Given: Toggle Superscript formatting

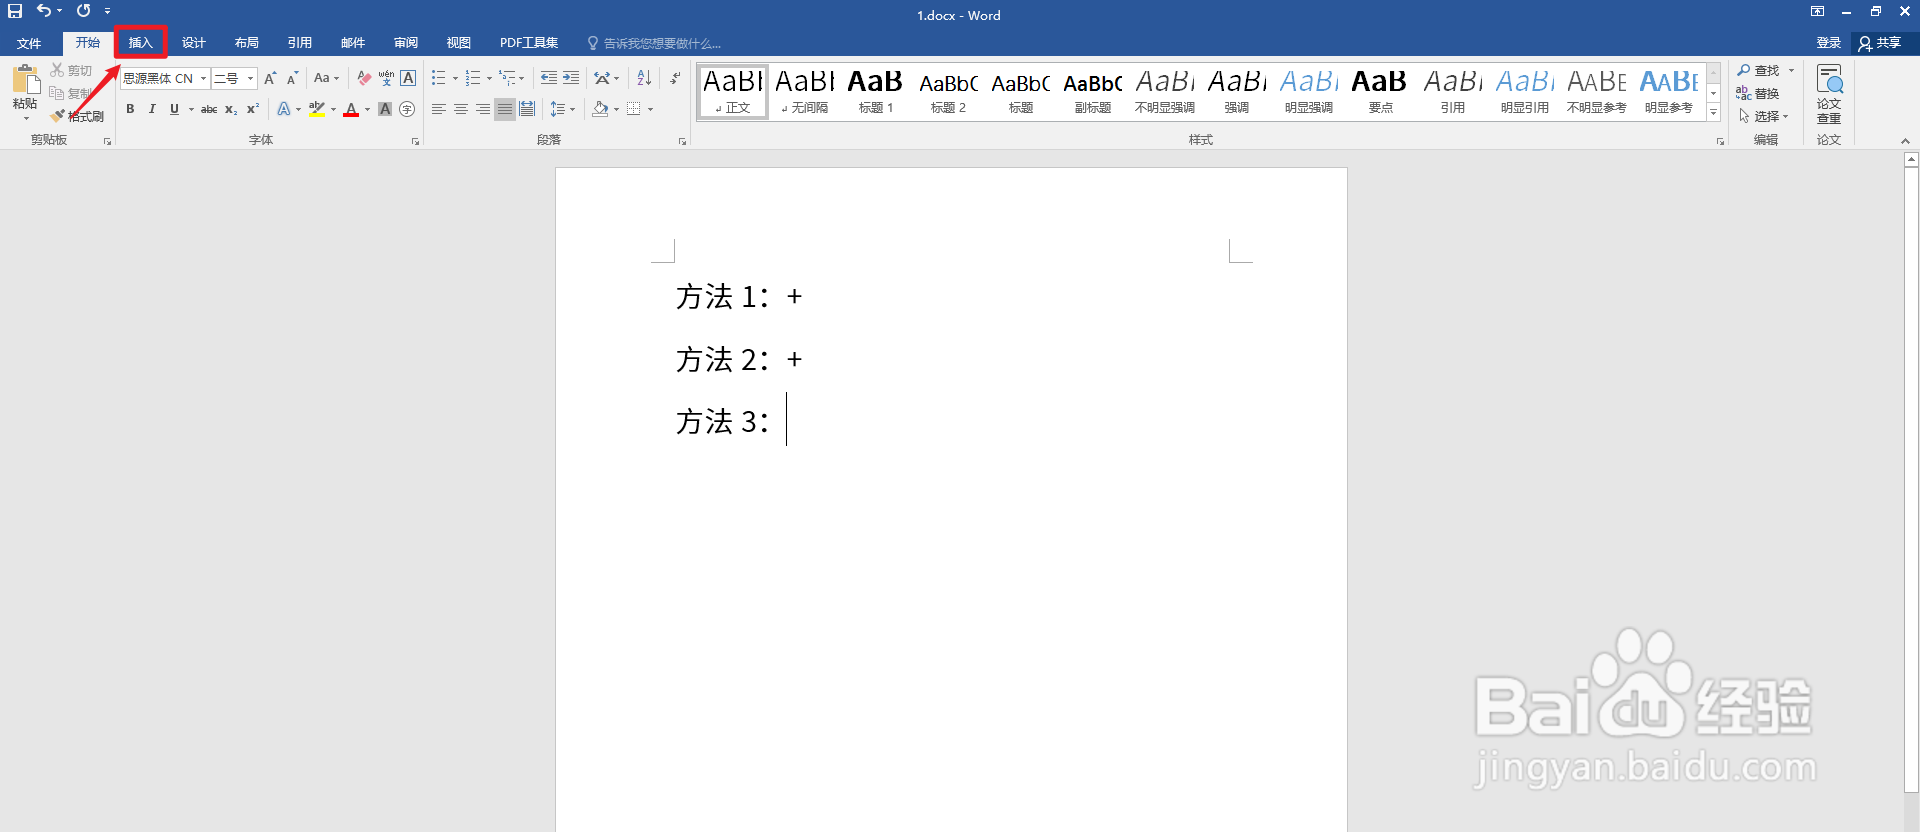Looking at the screenshot, I should 253,109.
